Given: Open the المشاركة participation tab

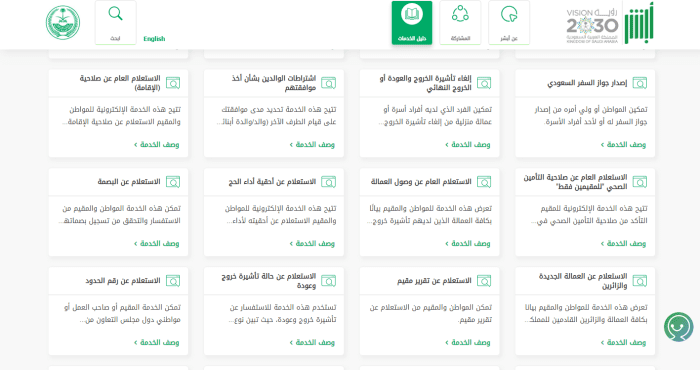Looking at the screenshot, I should [460, 22].
